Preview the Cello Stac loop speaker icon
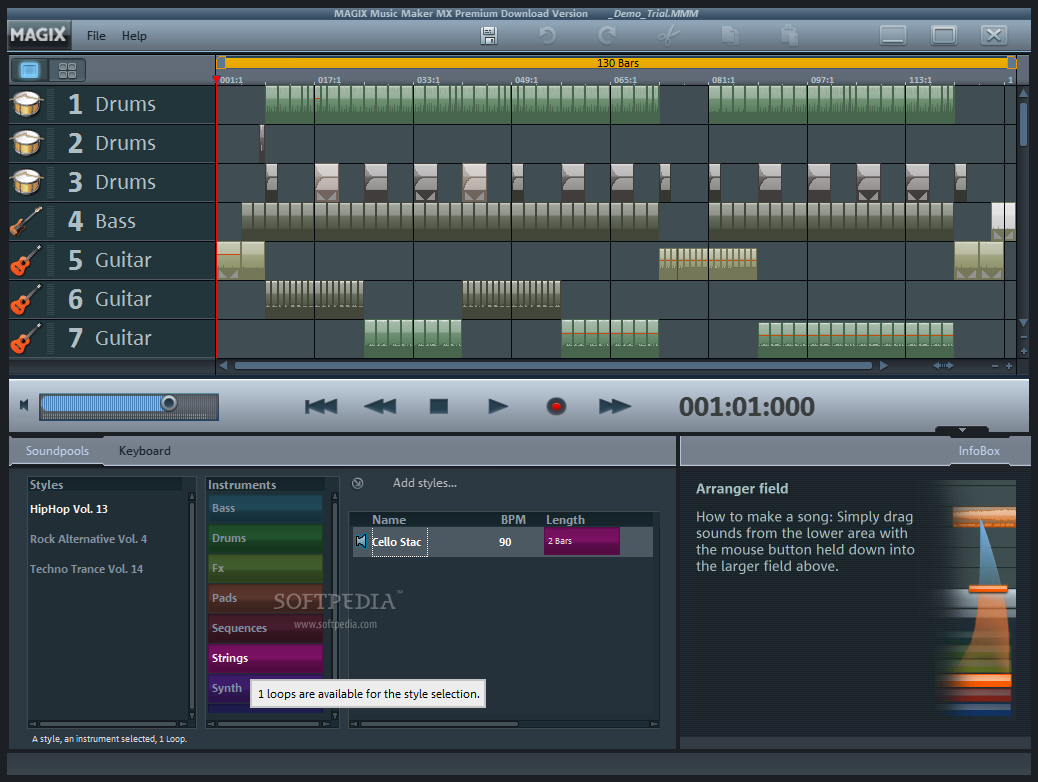Screen dimensions: 1038x782 click(361, 542)
